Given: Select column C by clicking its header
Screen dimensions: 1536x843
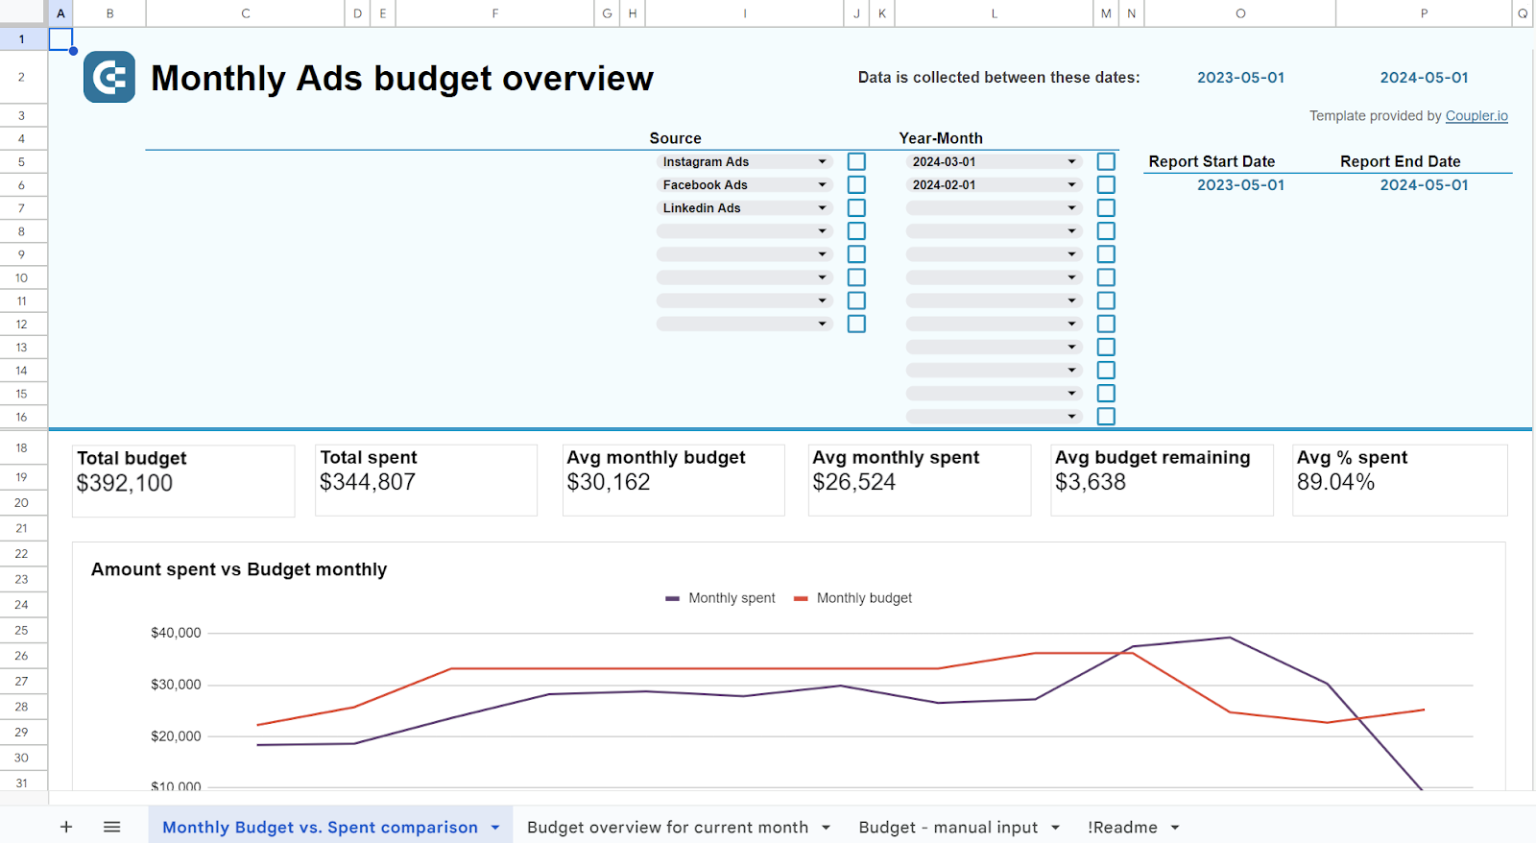Looking at the screenshot, I should (x=243, y=13).
